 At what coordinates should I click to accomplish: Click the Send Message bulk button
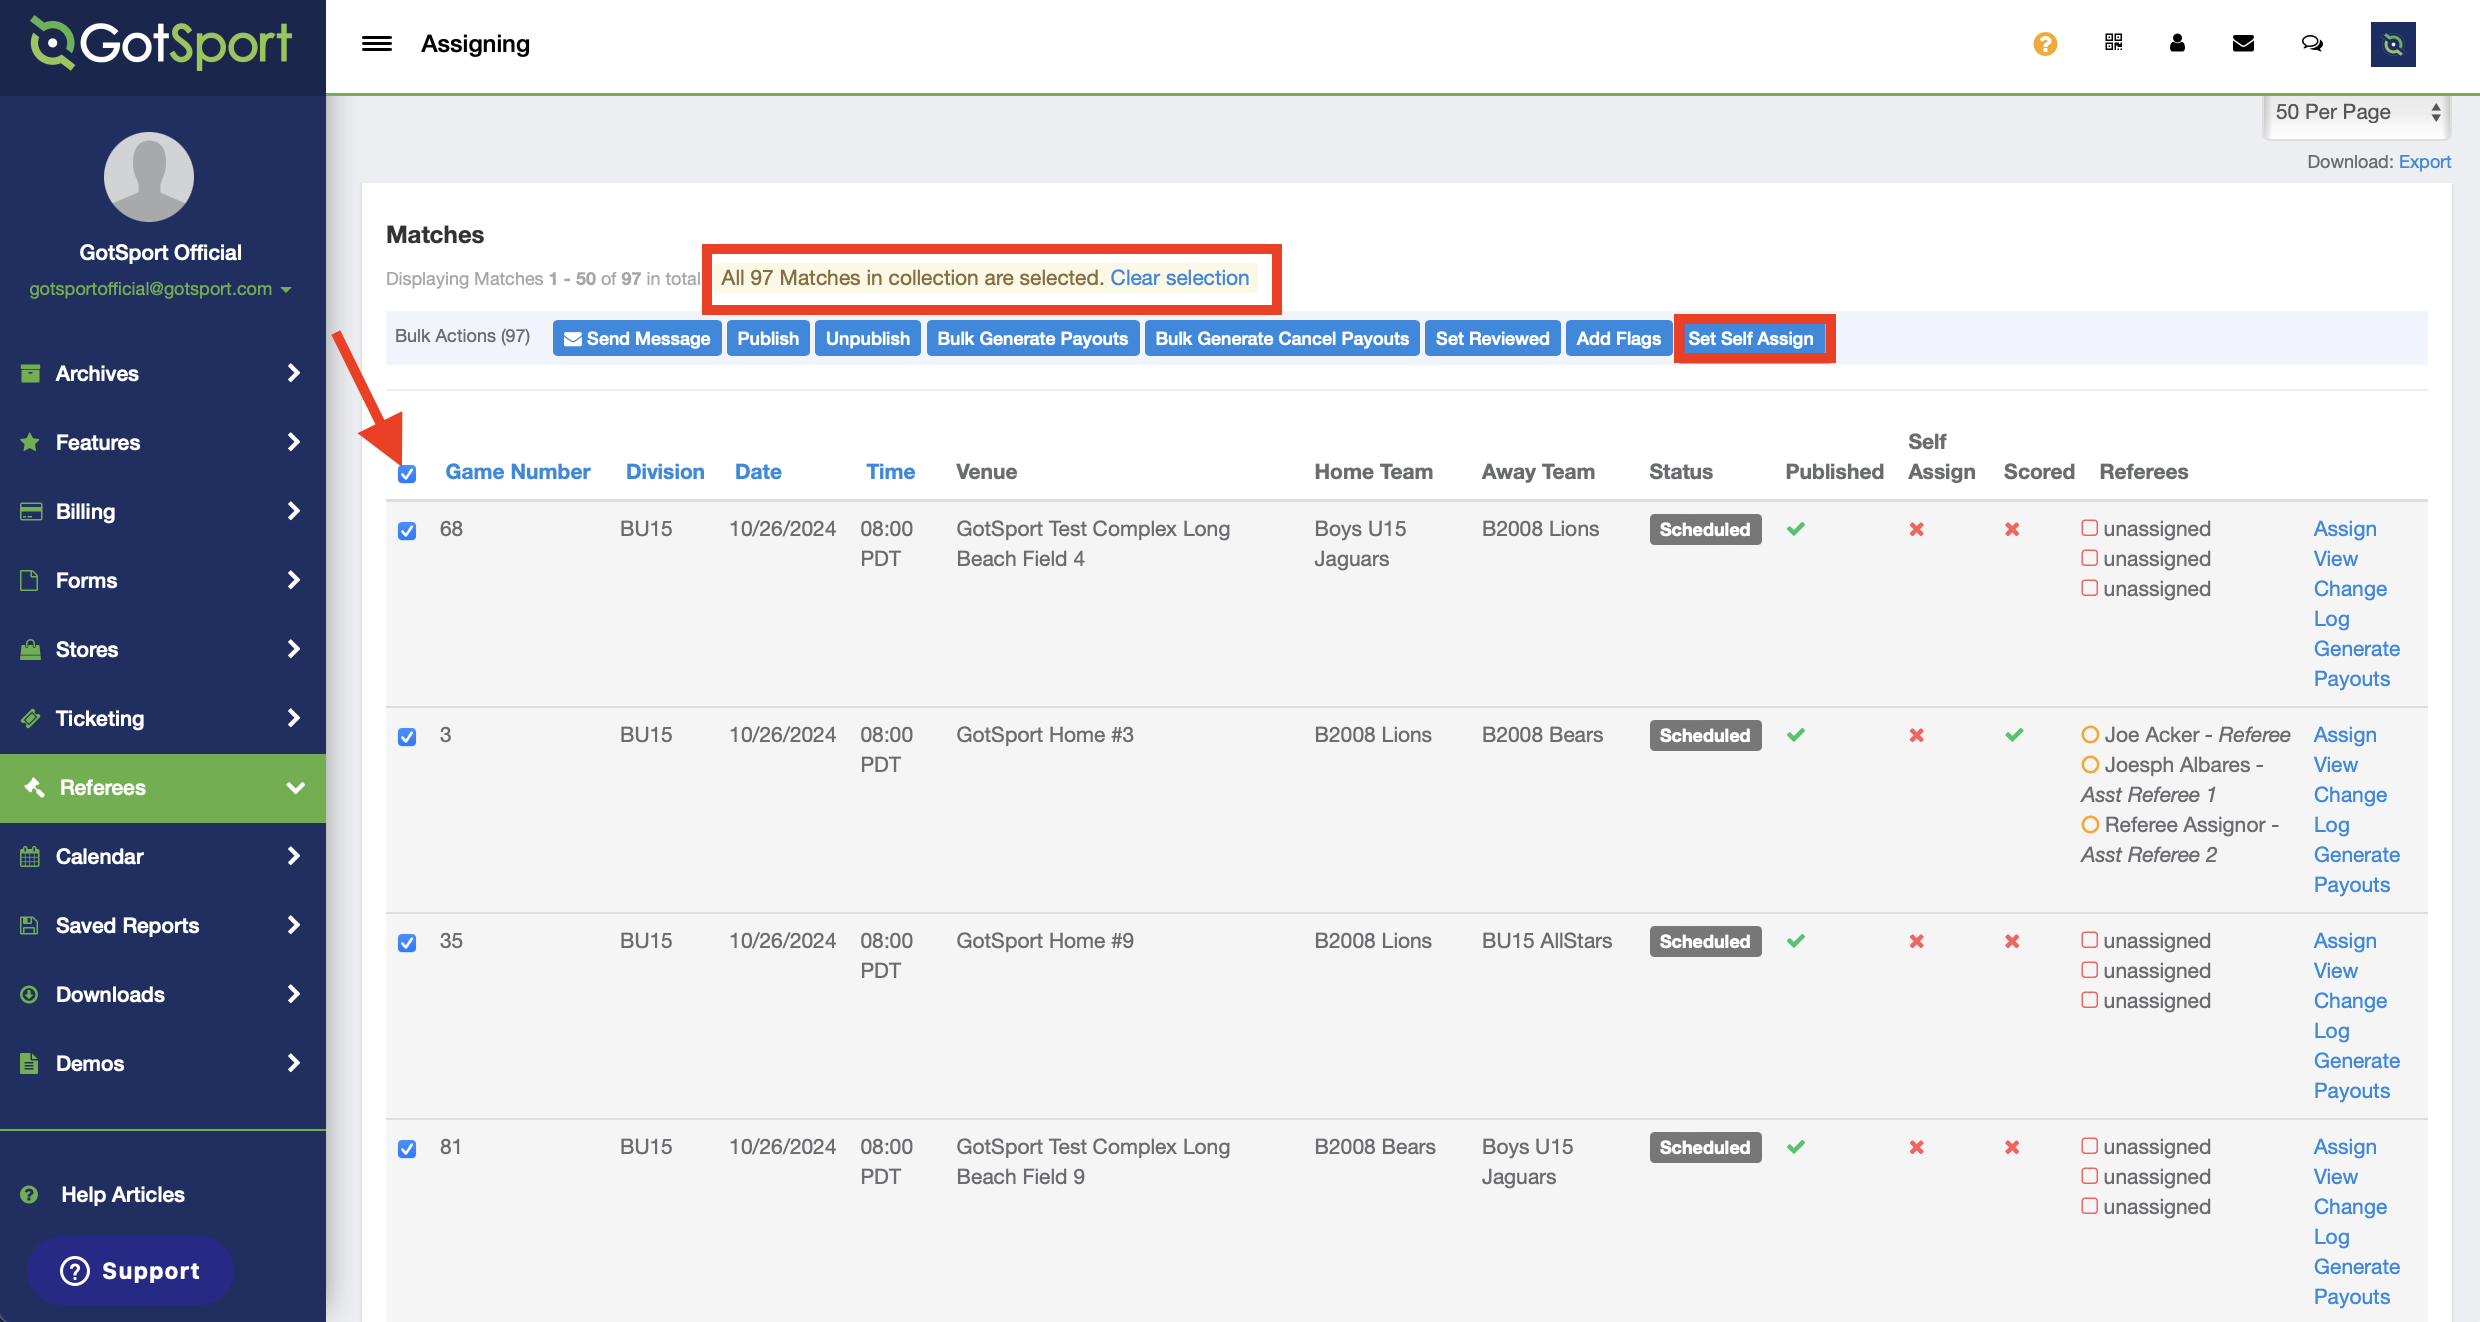(x=637, y=339)
